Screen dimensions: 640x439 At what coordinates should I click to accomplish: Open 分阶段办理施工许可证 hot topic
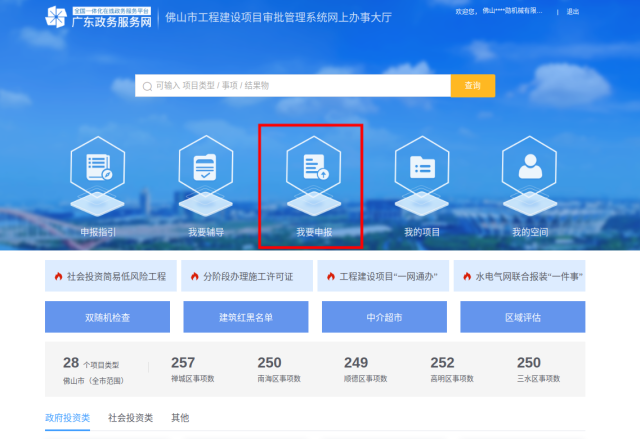[x=246, y=276]
